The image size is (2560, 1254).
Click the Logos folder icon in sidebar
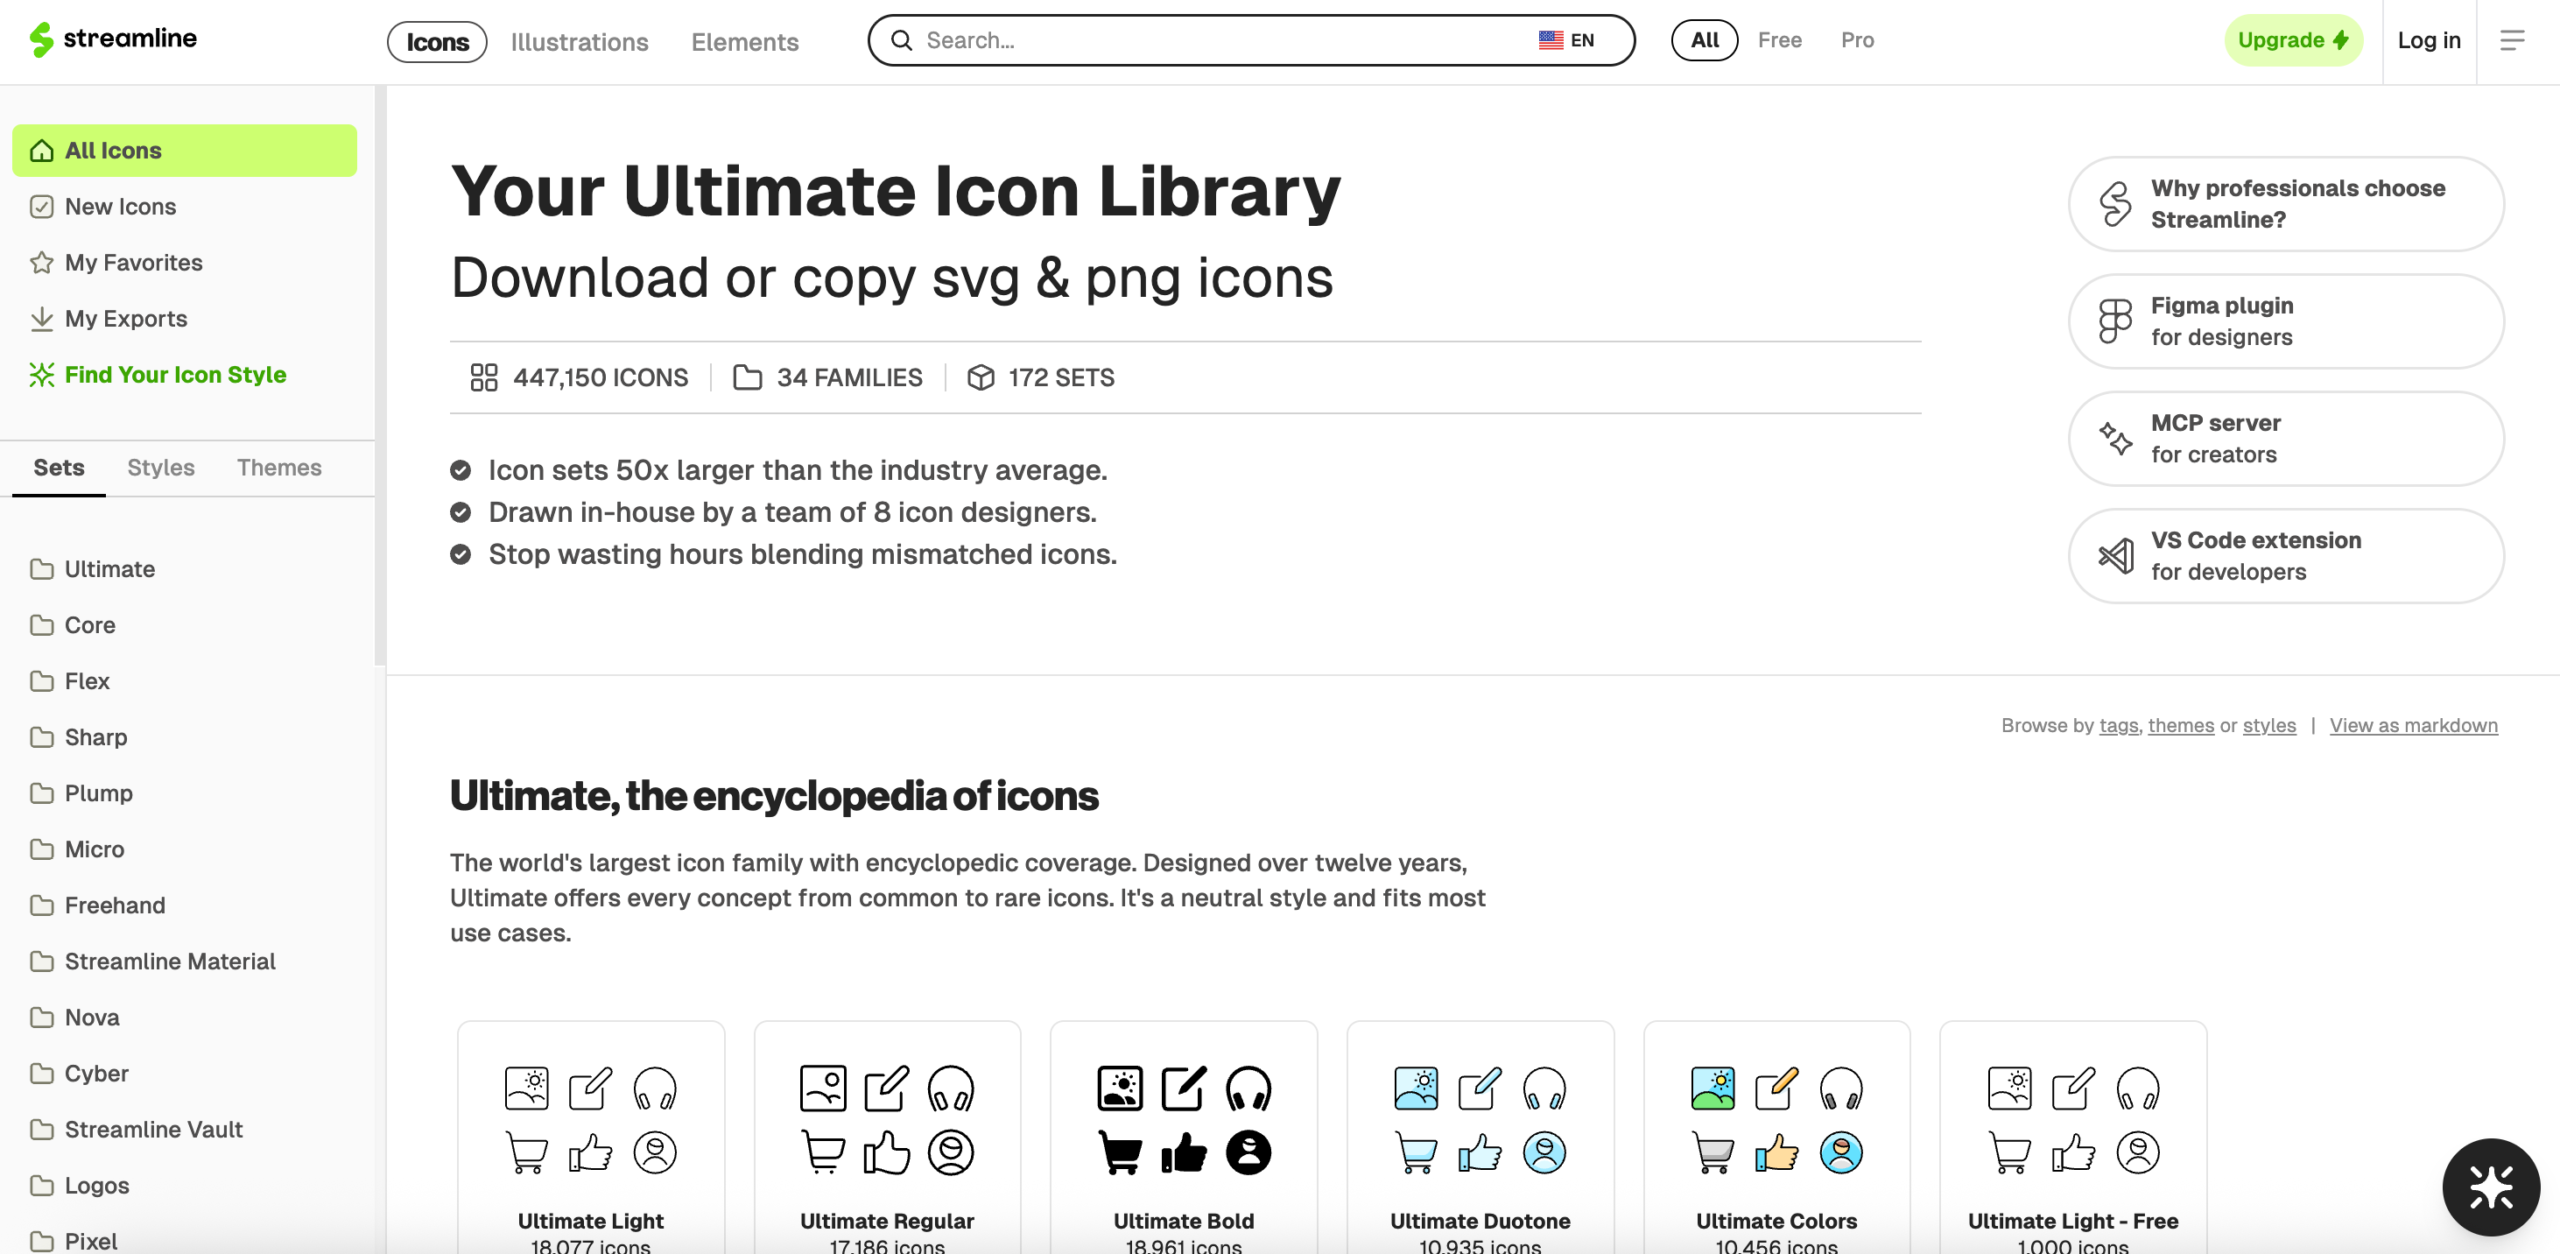point(42,1185)
